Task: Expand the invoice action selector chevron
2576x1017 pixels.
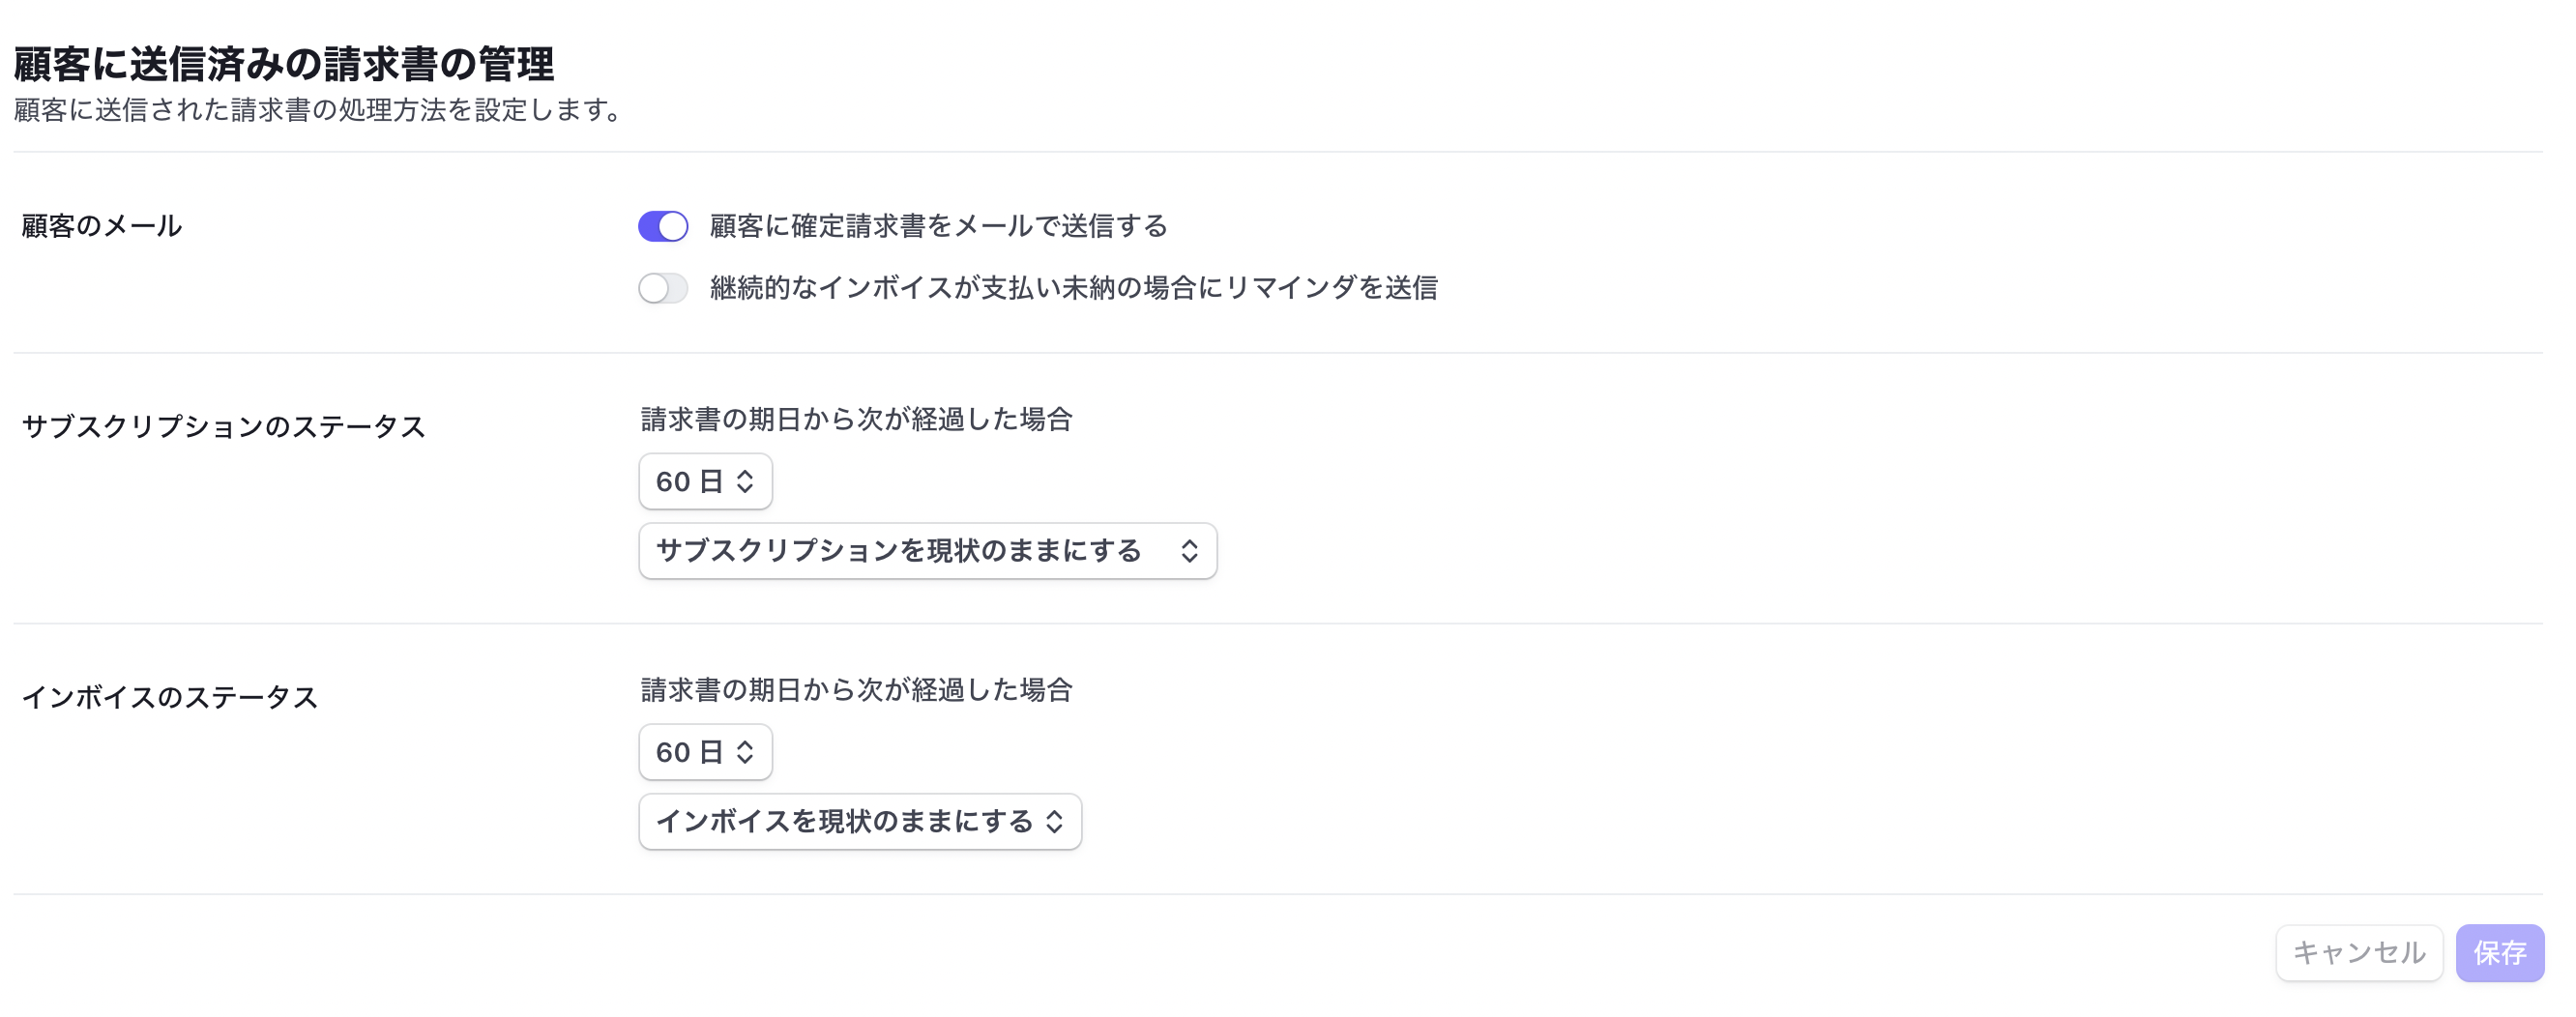Action: [x=1053, y=821]
